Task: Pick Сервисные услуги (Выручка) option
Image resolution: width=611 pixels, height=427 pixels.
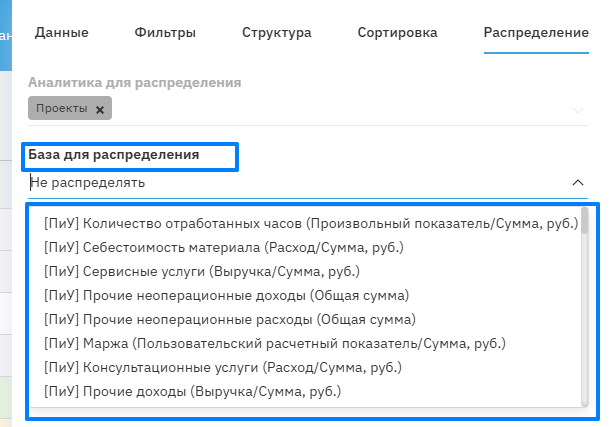Action: tap(202, 271)
